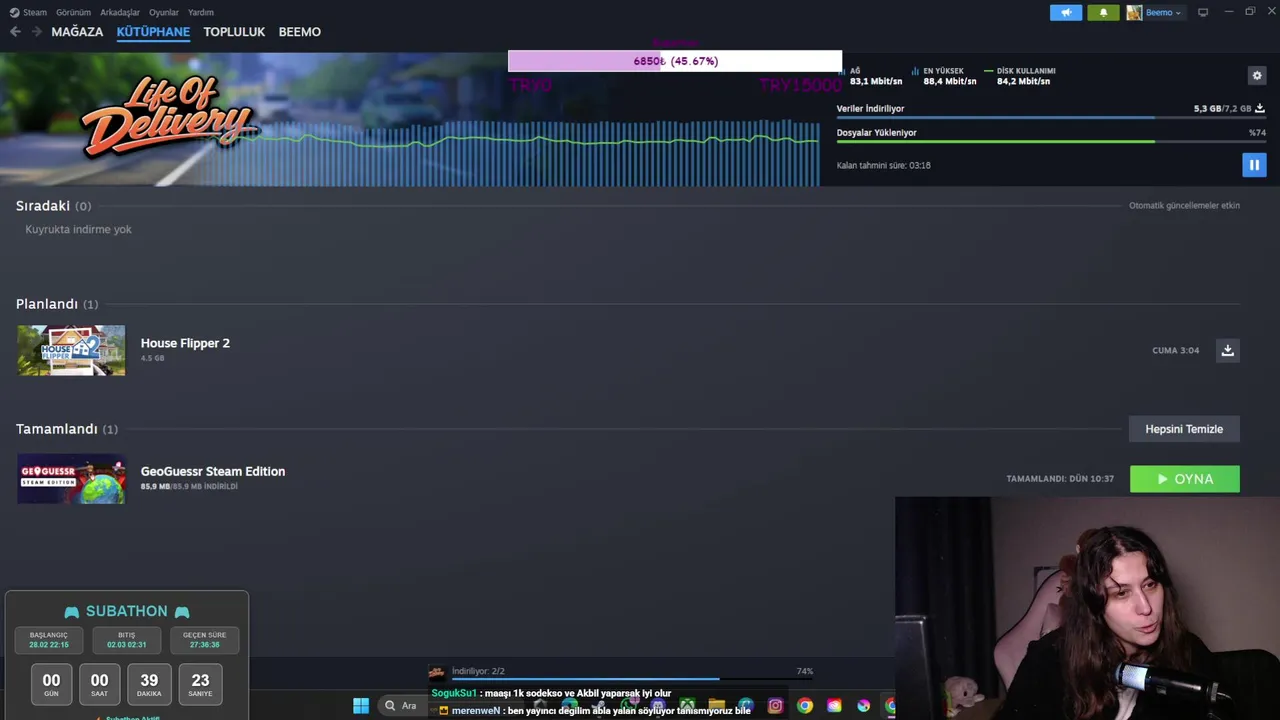Click Otomatik güncellemeler etkin text

coord(1184,205)
